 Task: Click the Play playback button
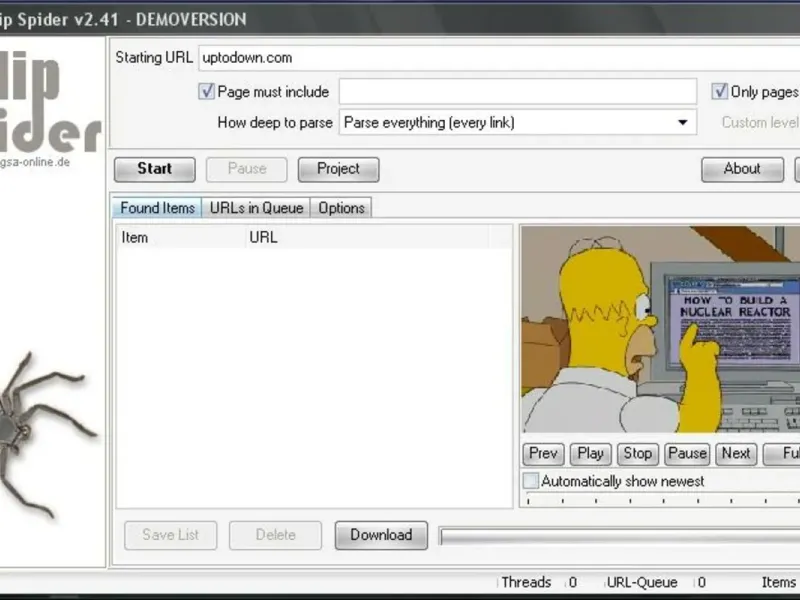590,454
